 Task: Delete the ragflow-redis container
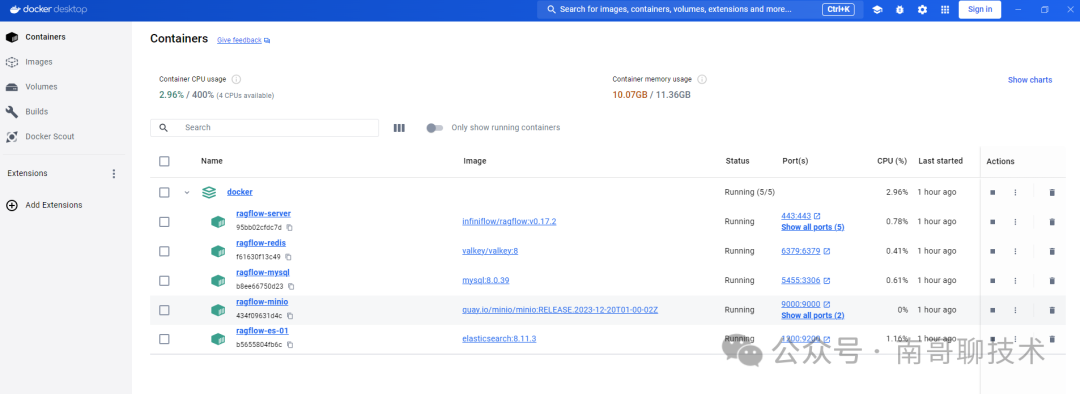point(1052,251)
